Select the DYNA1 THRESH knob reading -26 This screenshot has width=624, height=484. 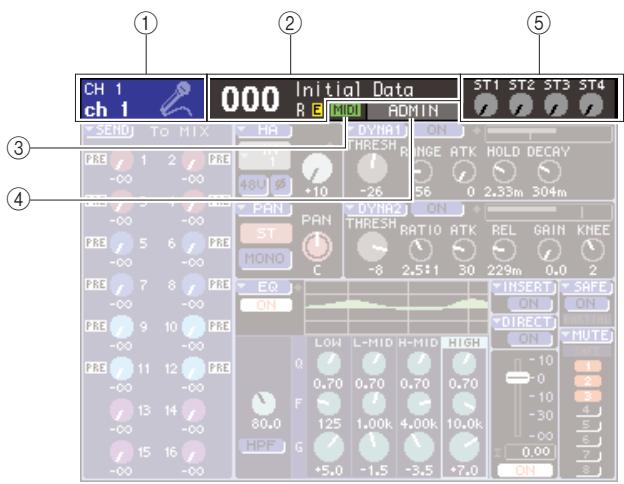coord(372,168)
